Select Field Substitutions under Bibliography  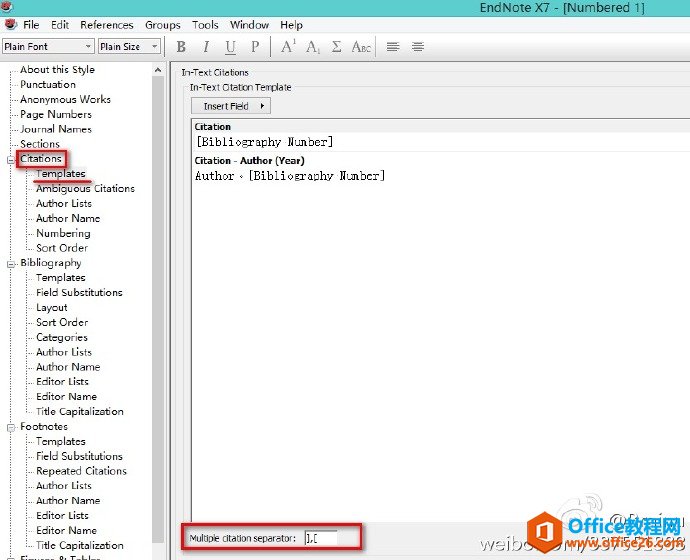tap(79, 293)
